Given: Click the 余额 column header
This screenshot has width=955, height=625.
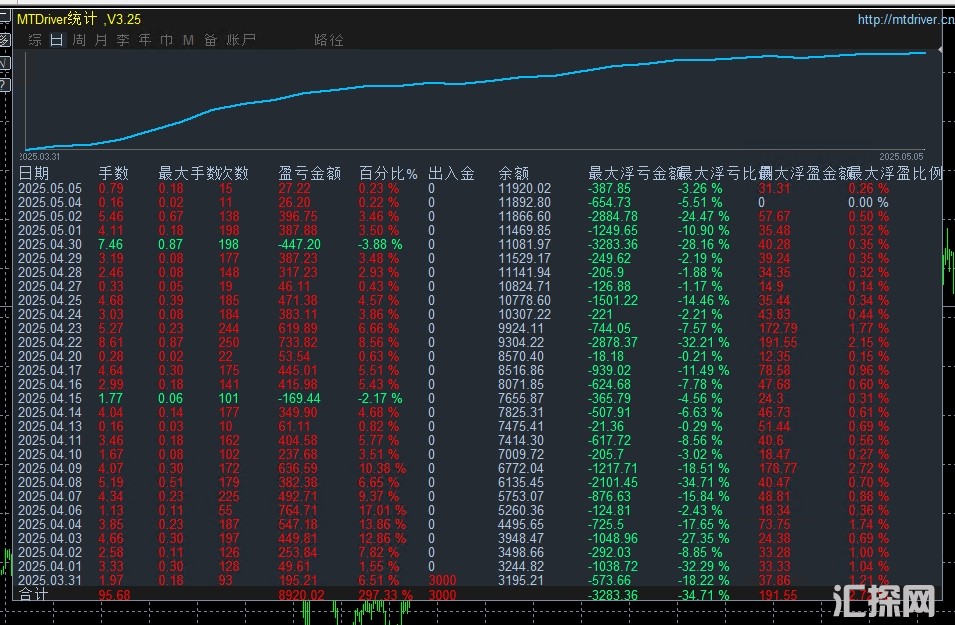Looking at the screenshot, I should pyautogui.click(x=513, y=174).
